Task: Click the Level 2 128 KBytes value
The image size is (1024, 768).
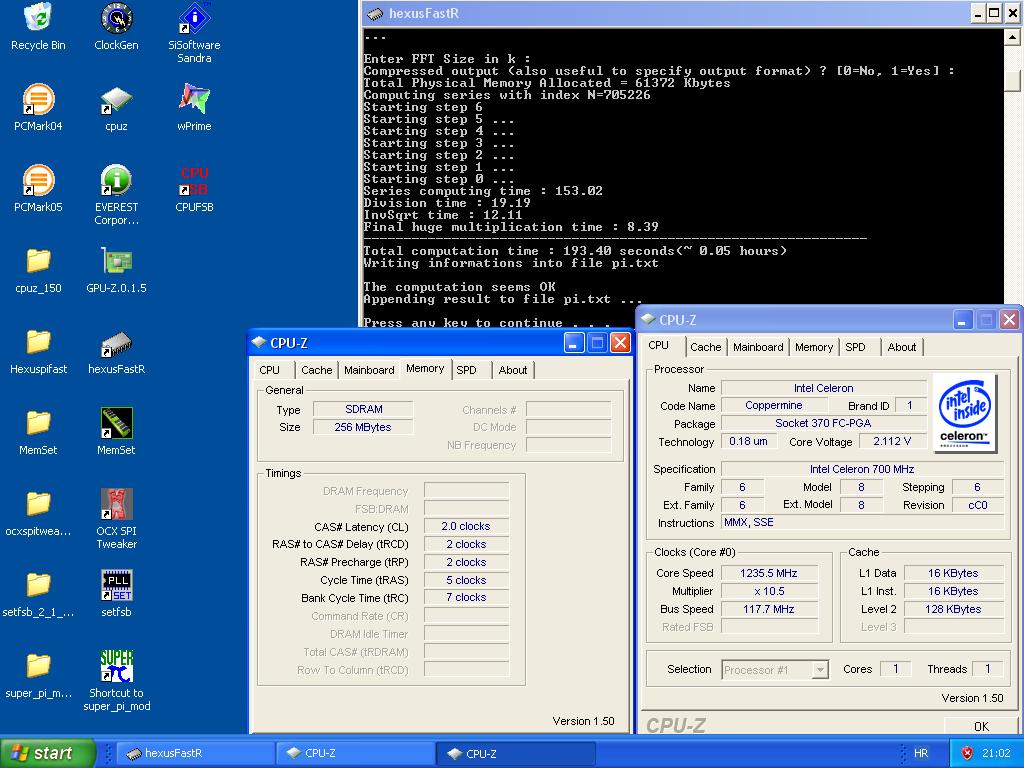Action: pyautogui.click(x=953, y=609)
